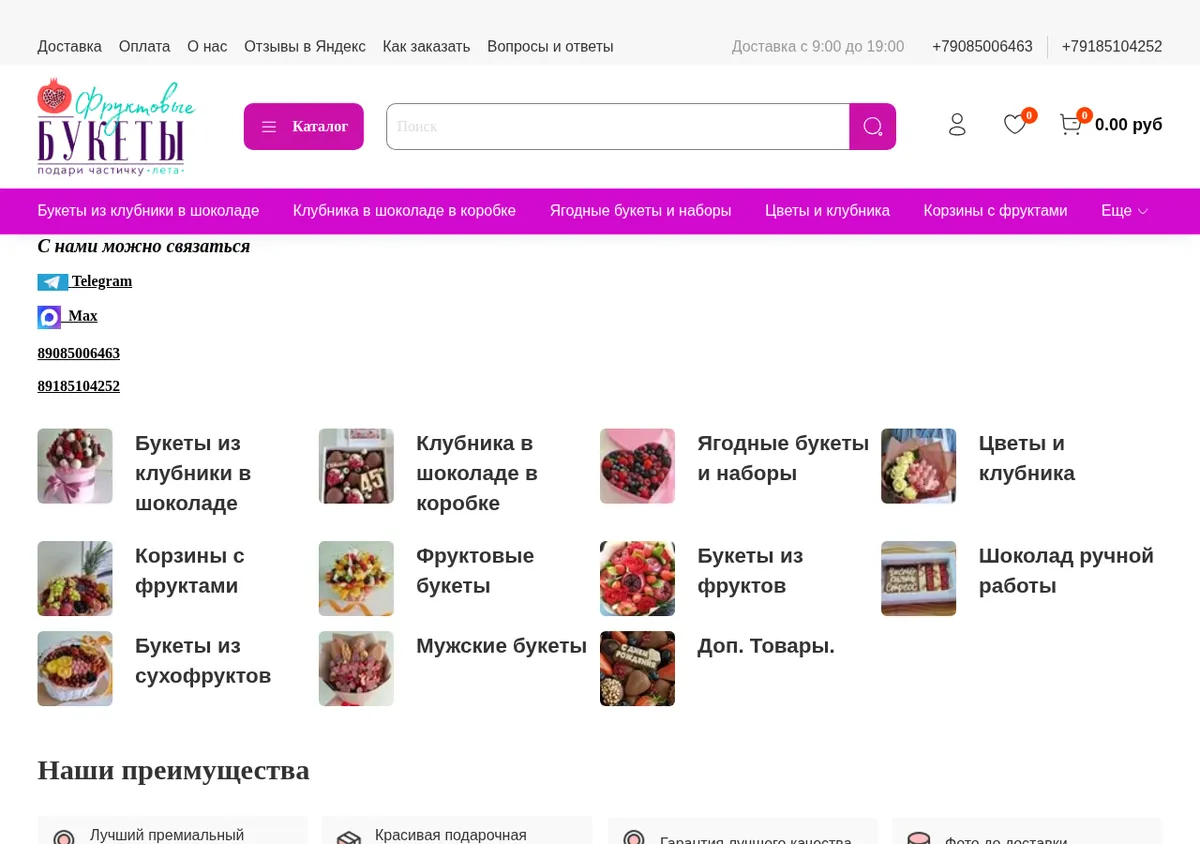Open Букеты из клубники в шоколаде menu item
Screen dimensions: 1200x844
pos(148,211)
